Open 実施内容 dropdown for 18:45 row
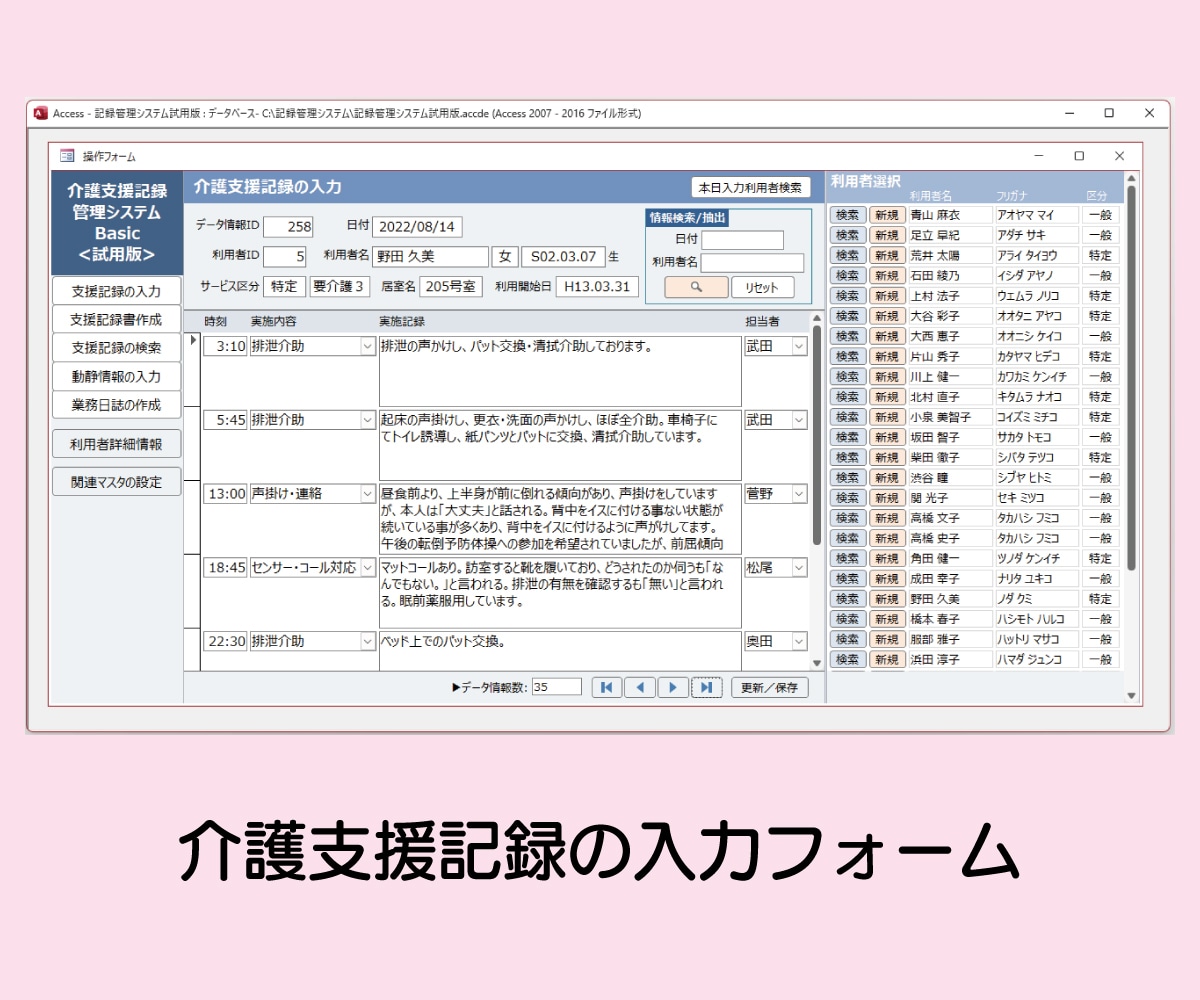1200x1000 pixels. [x=366, y=567]
